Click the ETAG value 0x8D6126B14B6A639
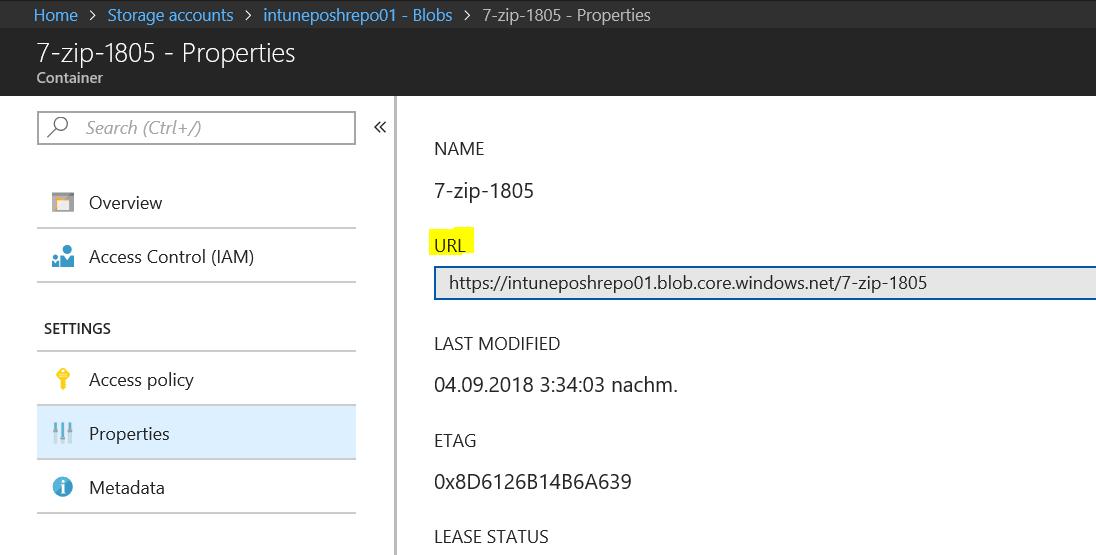This screenshot has height=555, width=1096. pyautogui.click(x=533, y=482)
